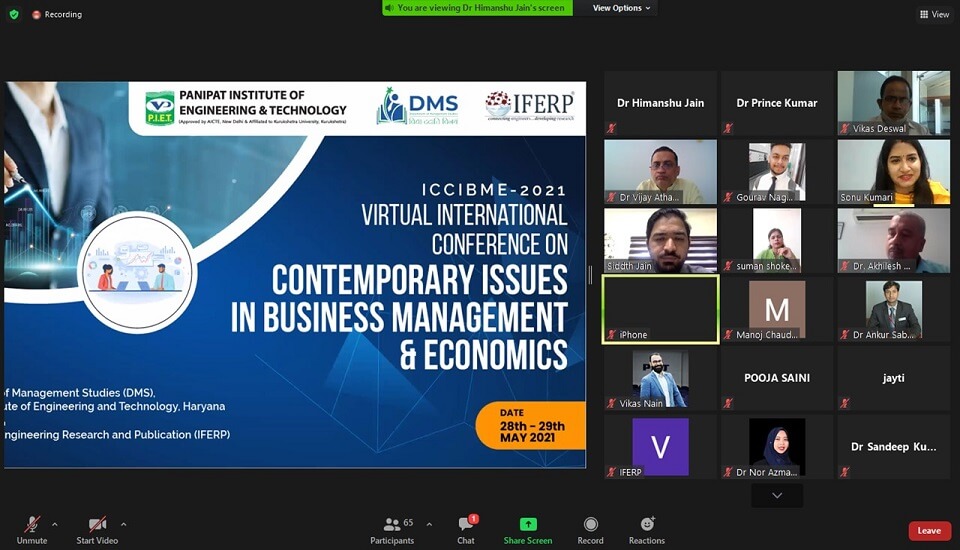Click the green Share Screen icon

[x=528, y=525]
